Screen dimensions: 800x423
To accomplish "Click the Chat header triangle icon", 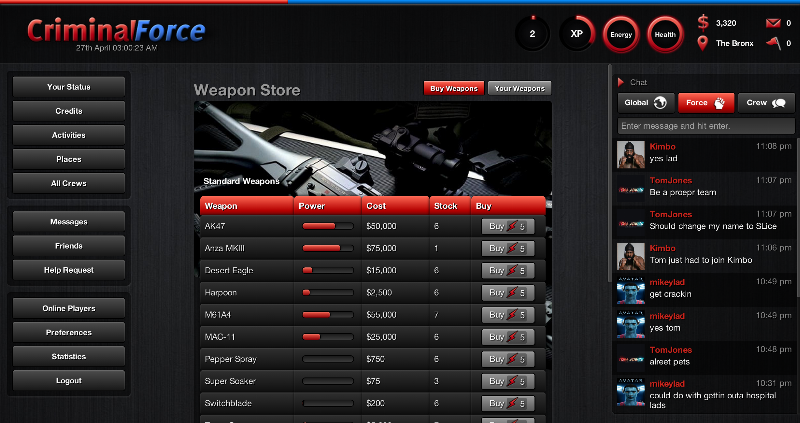I will [x=621, y=82].
